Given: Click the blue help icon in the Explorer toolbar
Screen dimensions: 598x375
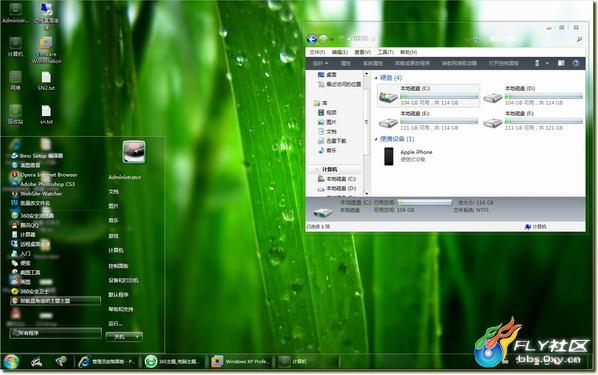Looking at the screenshot, I should coord(576,63).
